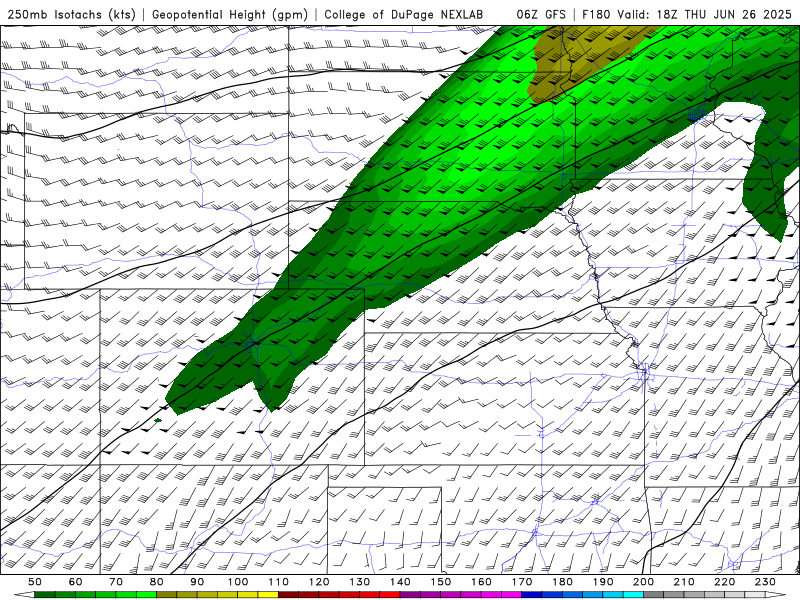Image resolution: width=800 pixels, height=600 pixels.
Task: Click the '06Z GFS' model run label
Action: 541,14
